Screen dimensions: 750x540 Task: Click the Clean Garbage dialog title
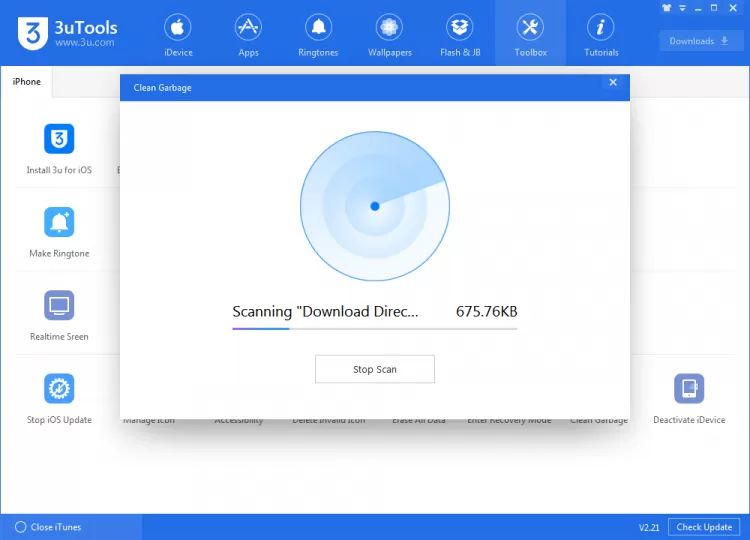pyautogui.click(x=162, y=88)
